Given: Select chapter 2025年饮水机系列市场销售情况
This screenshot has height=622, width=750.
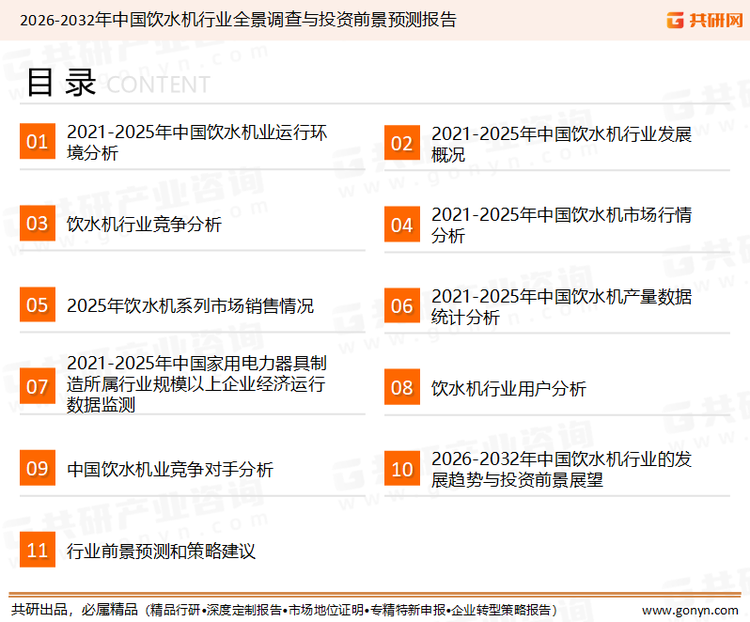Looking at the screenshot, I should 190,306.
